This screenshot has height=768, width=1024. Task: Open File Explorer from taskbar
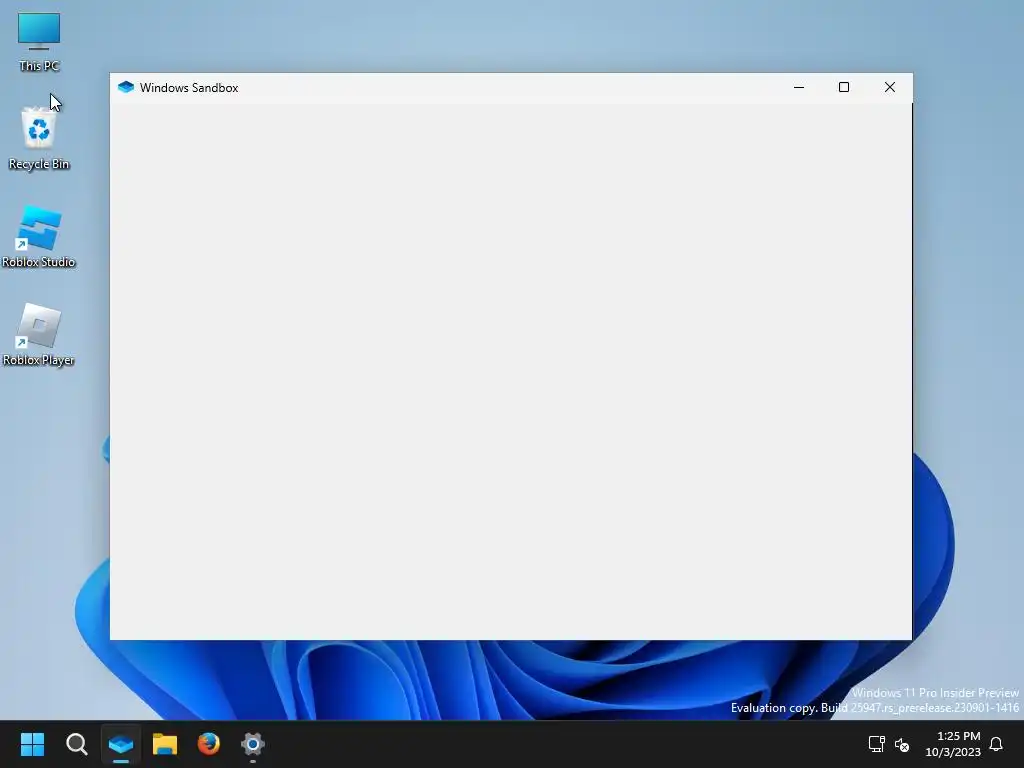coord(165,744)
